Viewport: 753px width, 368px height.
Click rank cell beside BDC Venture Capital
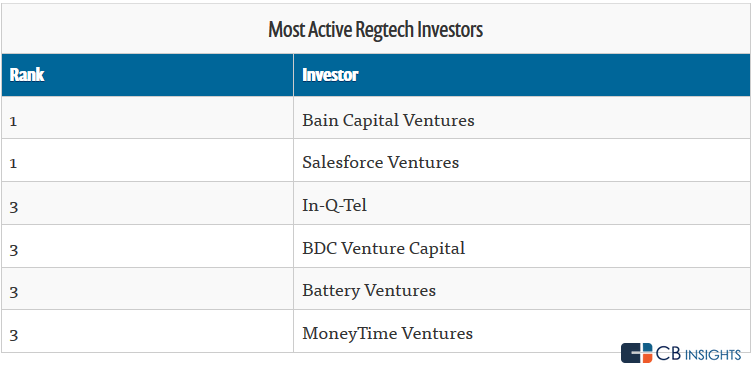click(x=147, y=246)
